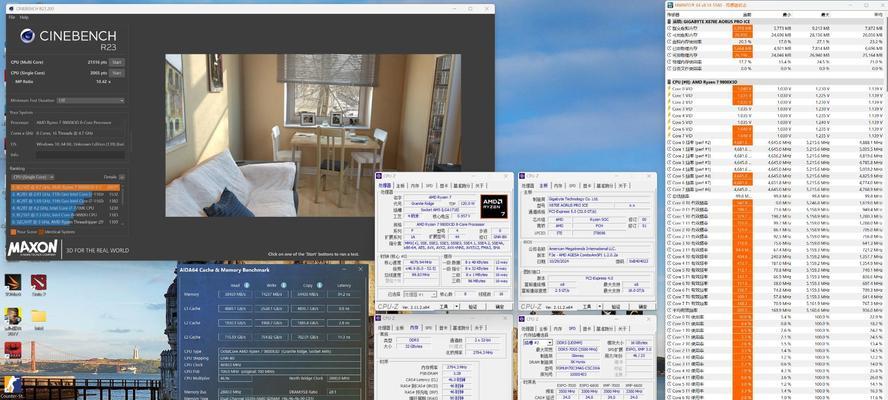Open the File menu in Cinebench

(x=12, y=18)
